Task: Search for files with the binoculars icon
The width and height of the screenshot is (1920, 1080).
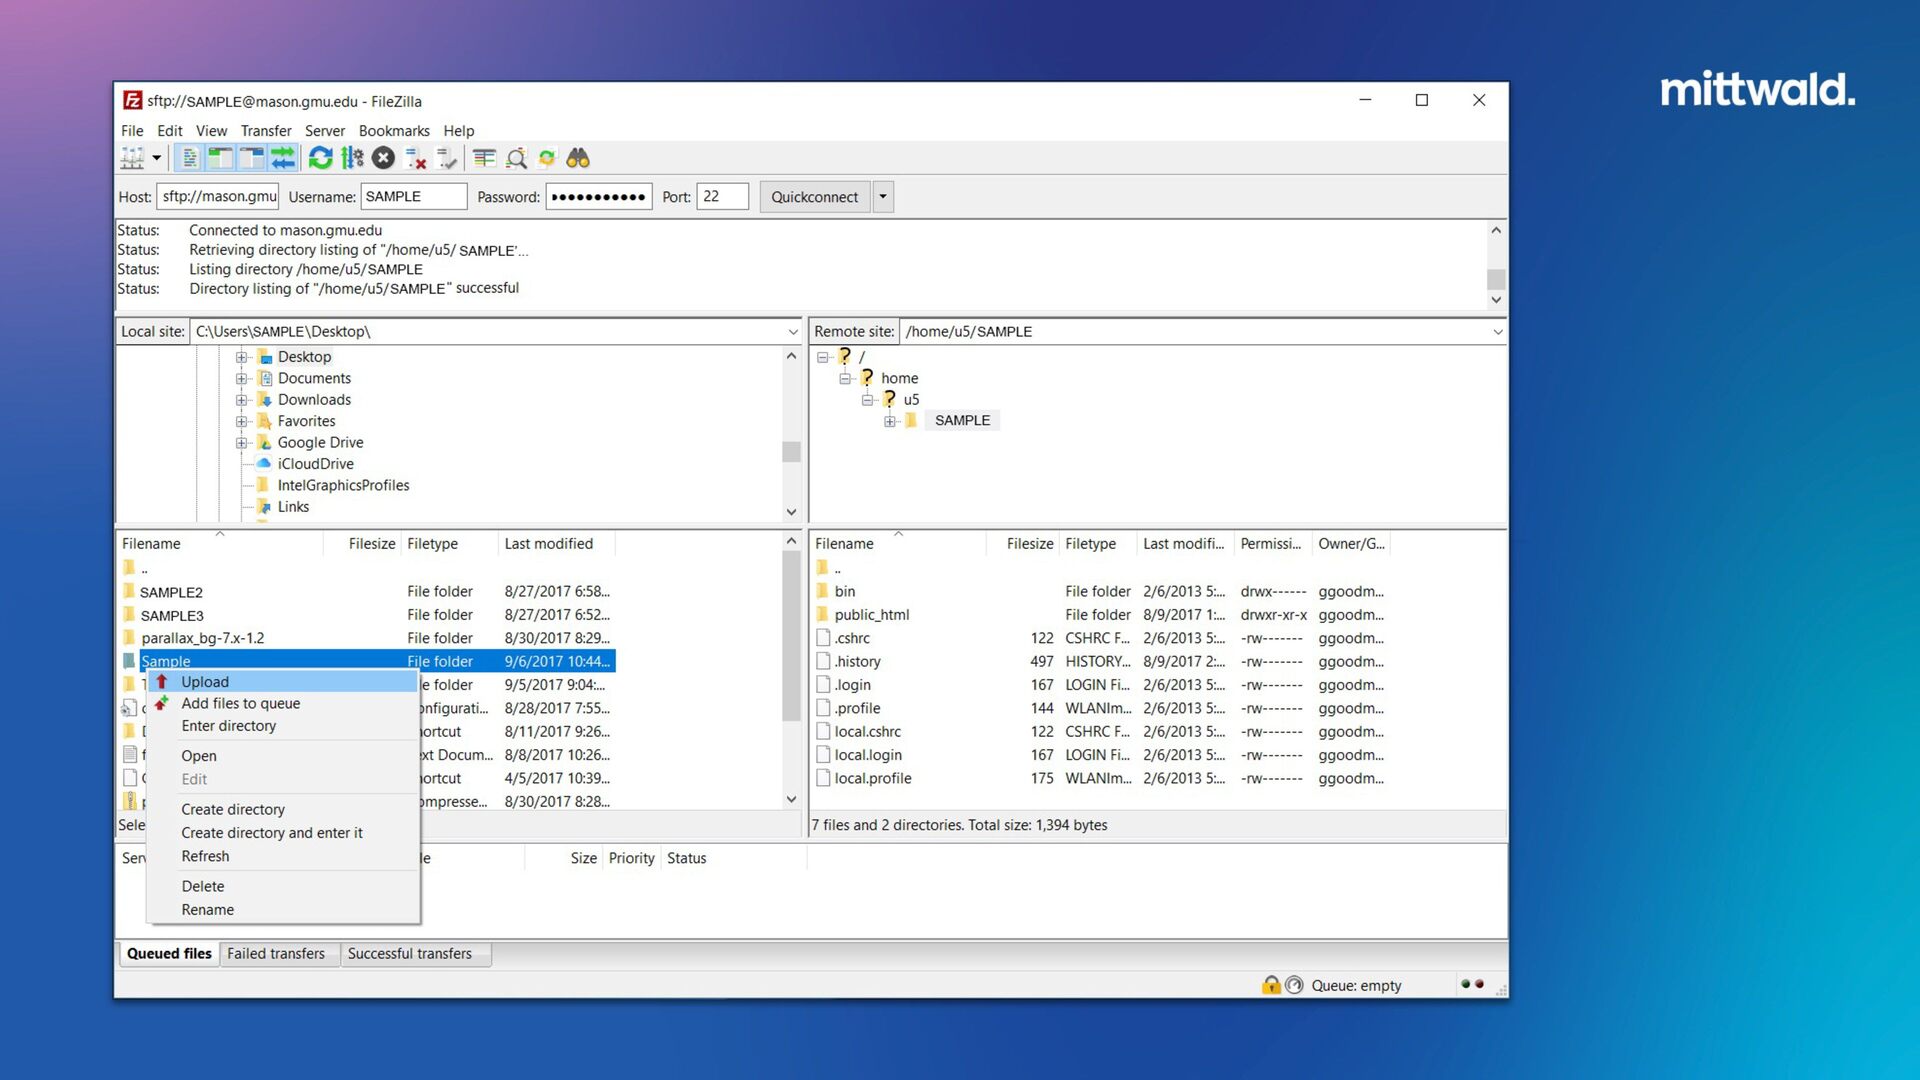Action: click(x=578, y=158)
